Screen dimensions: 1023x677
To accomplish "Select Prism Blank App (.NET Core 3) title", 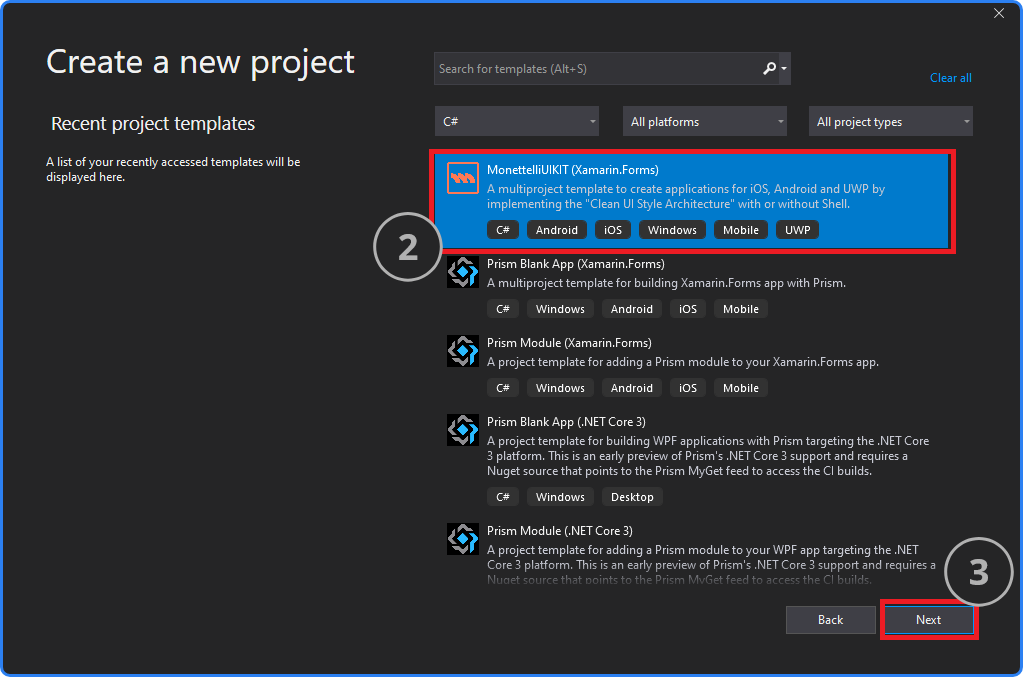I will [566, 421].
